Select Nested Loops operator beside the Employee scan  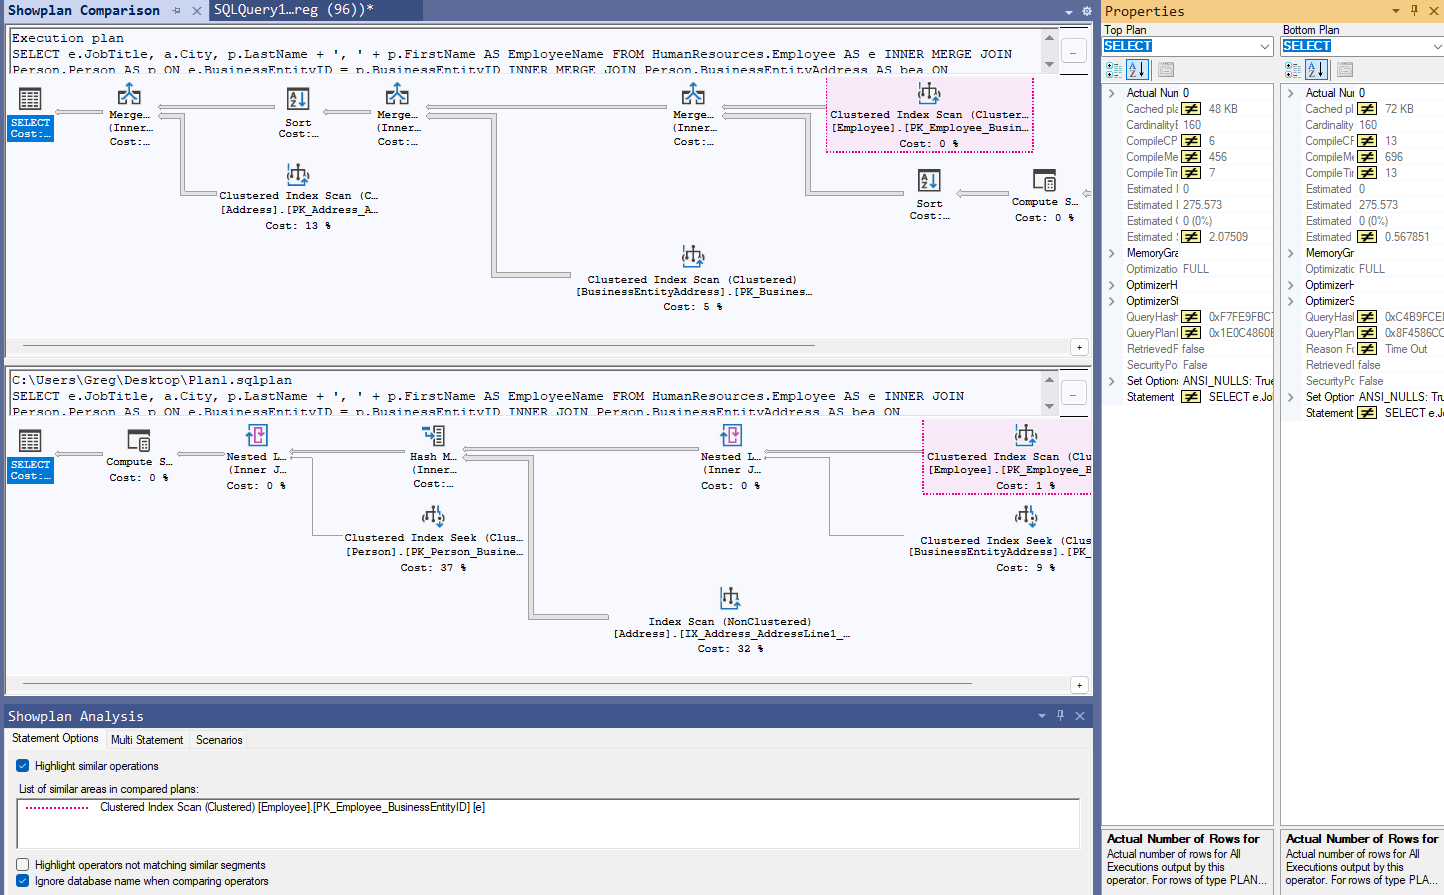[x=731, y=458]
